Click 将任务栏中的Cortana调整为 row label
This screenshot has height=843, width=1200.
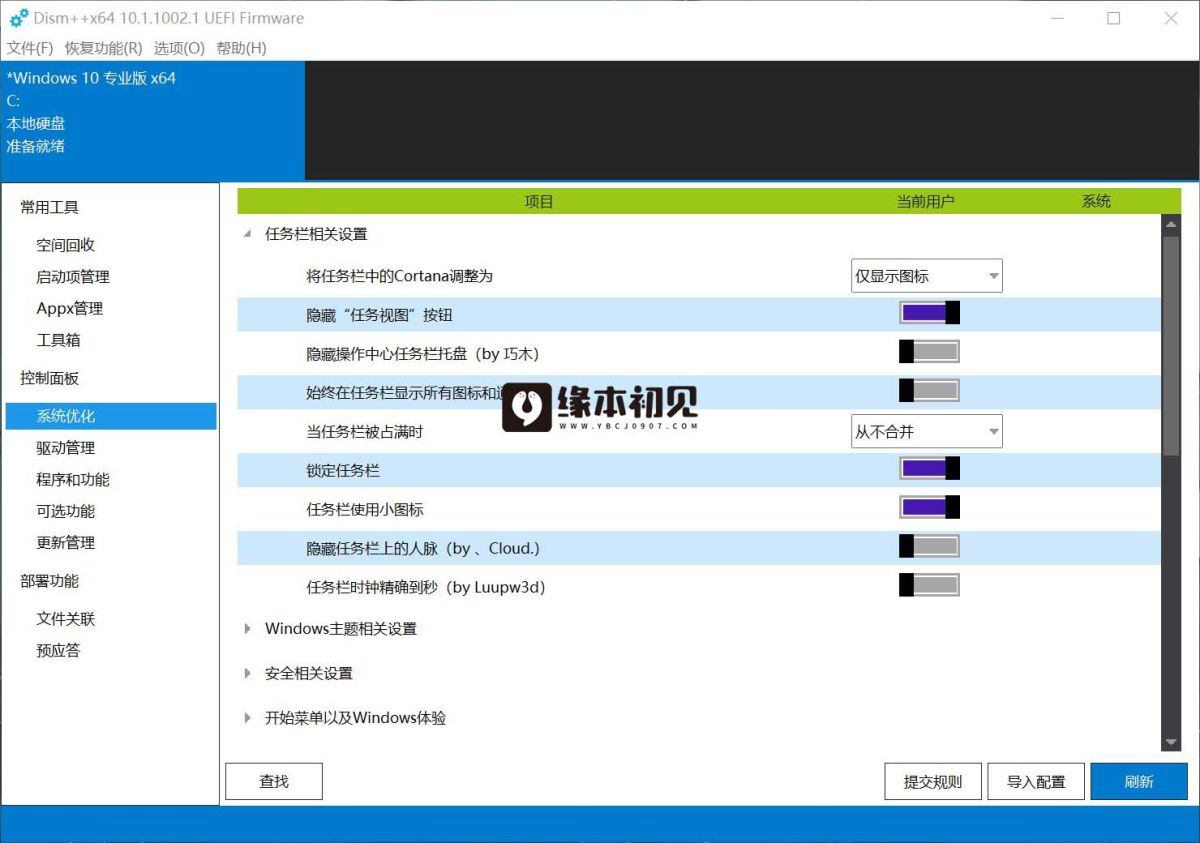pos(399,276)
